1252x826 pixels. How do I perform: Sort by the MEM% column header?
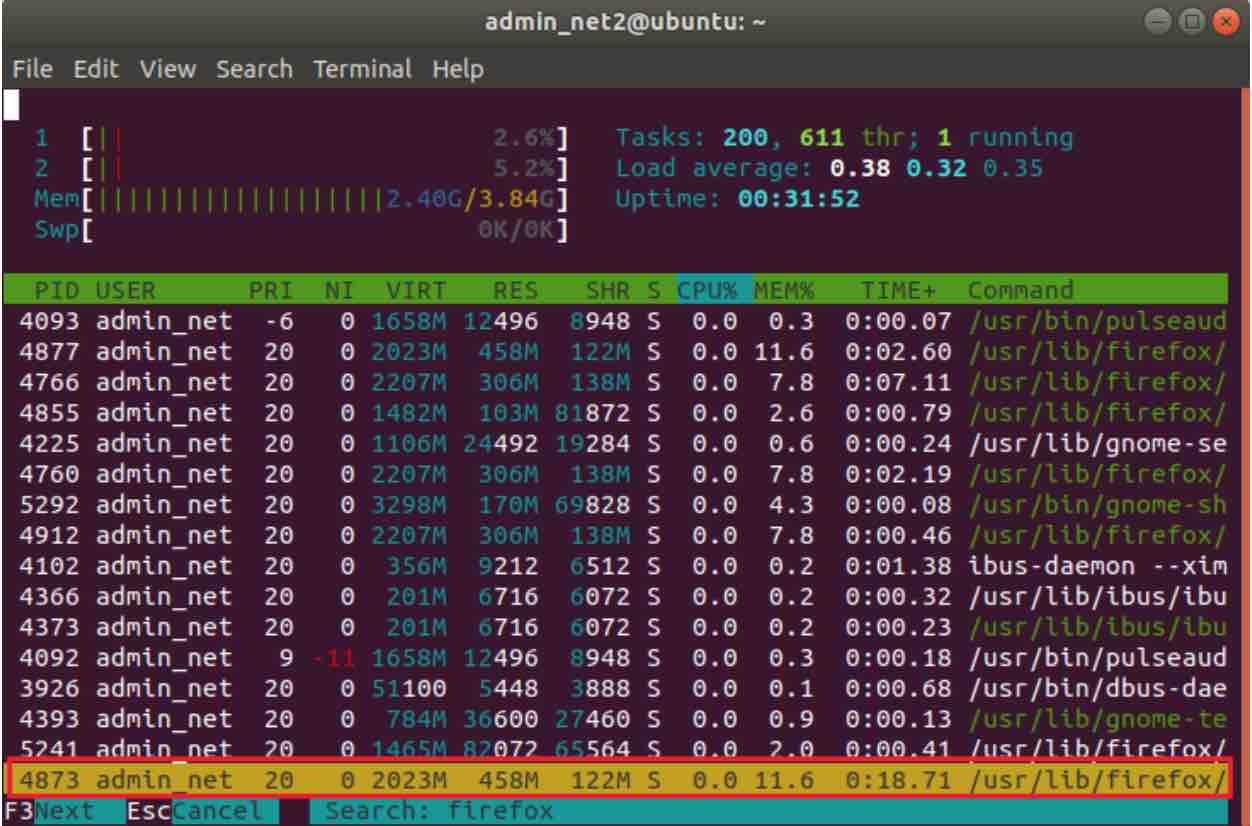pos(784,292)
